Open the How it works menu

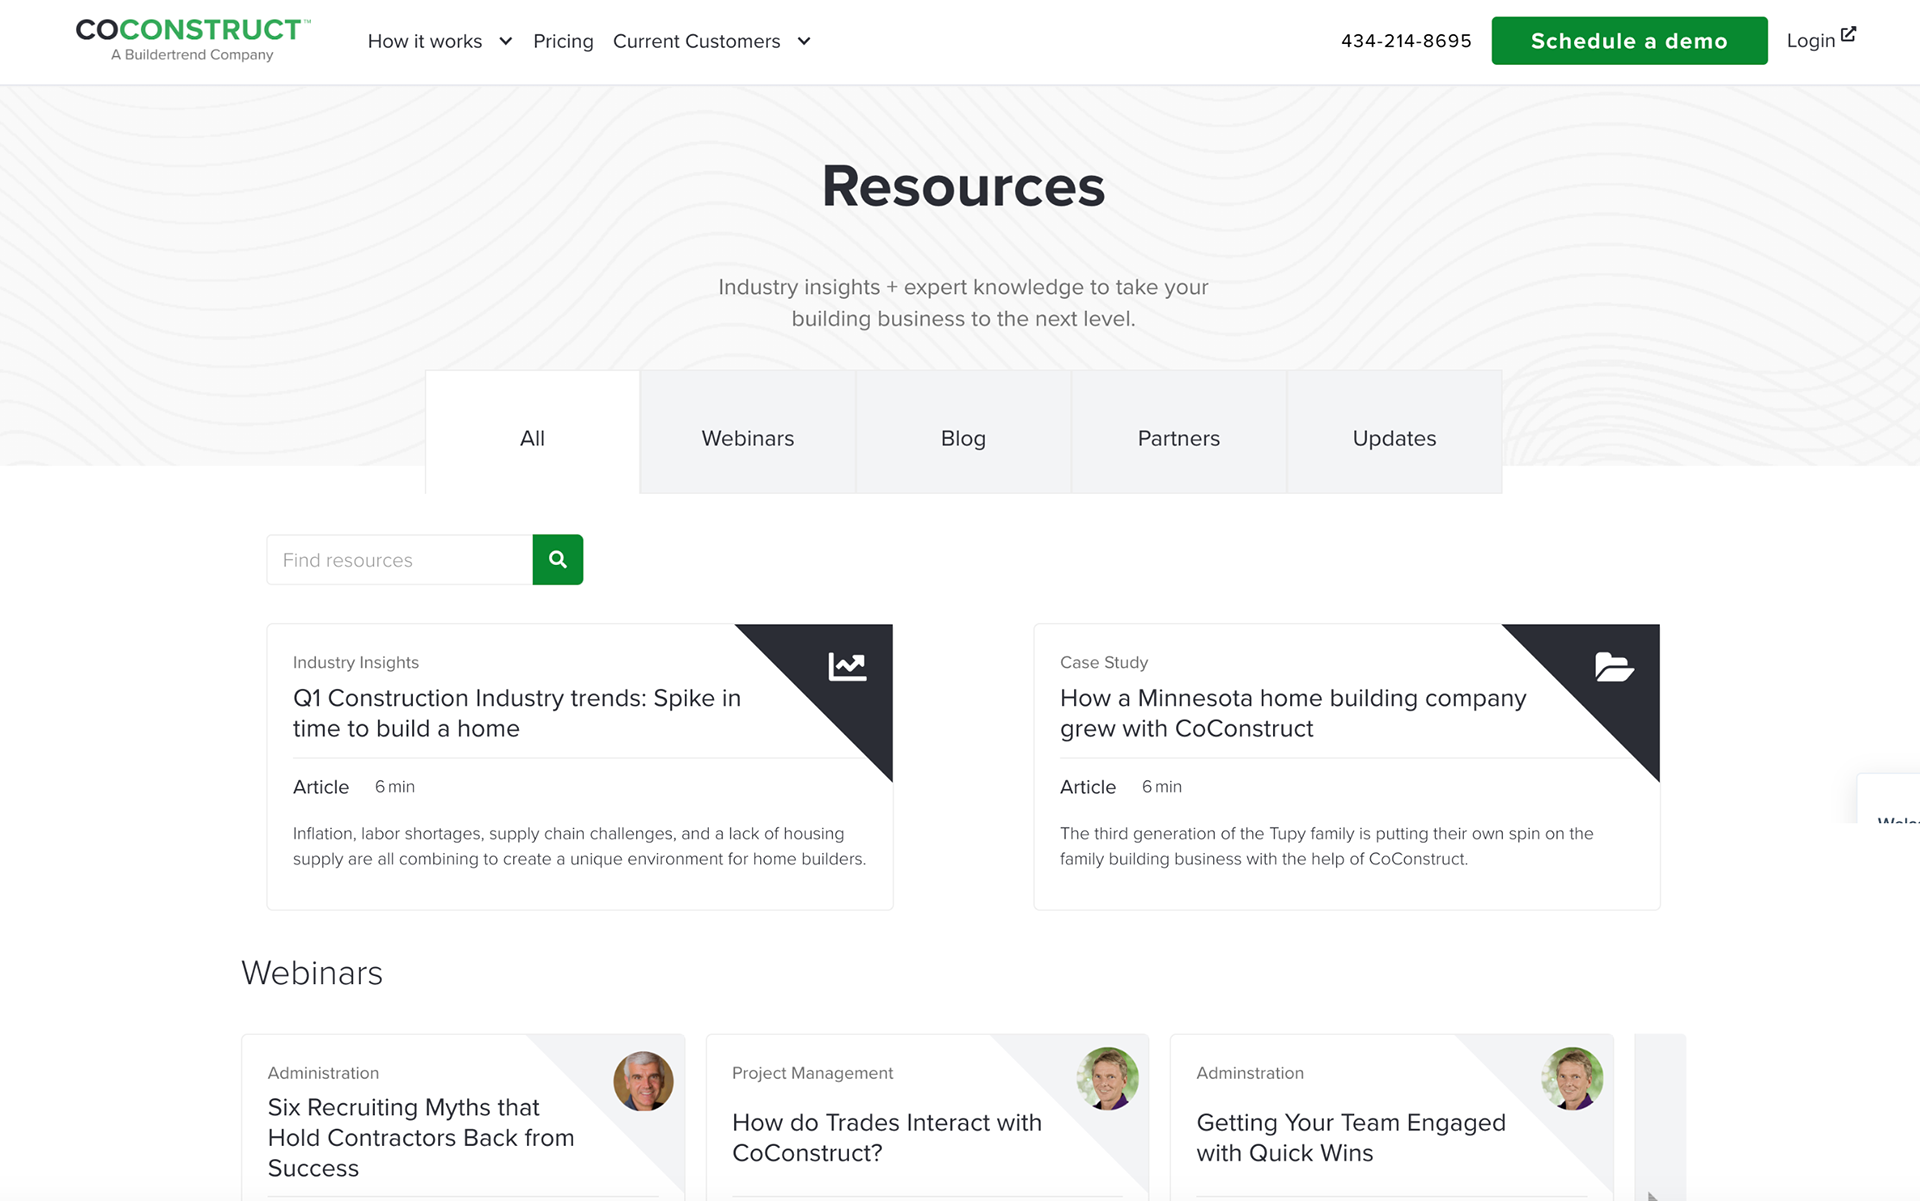coord(425,41)
